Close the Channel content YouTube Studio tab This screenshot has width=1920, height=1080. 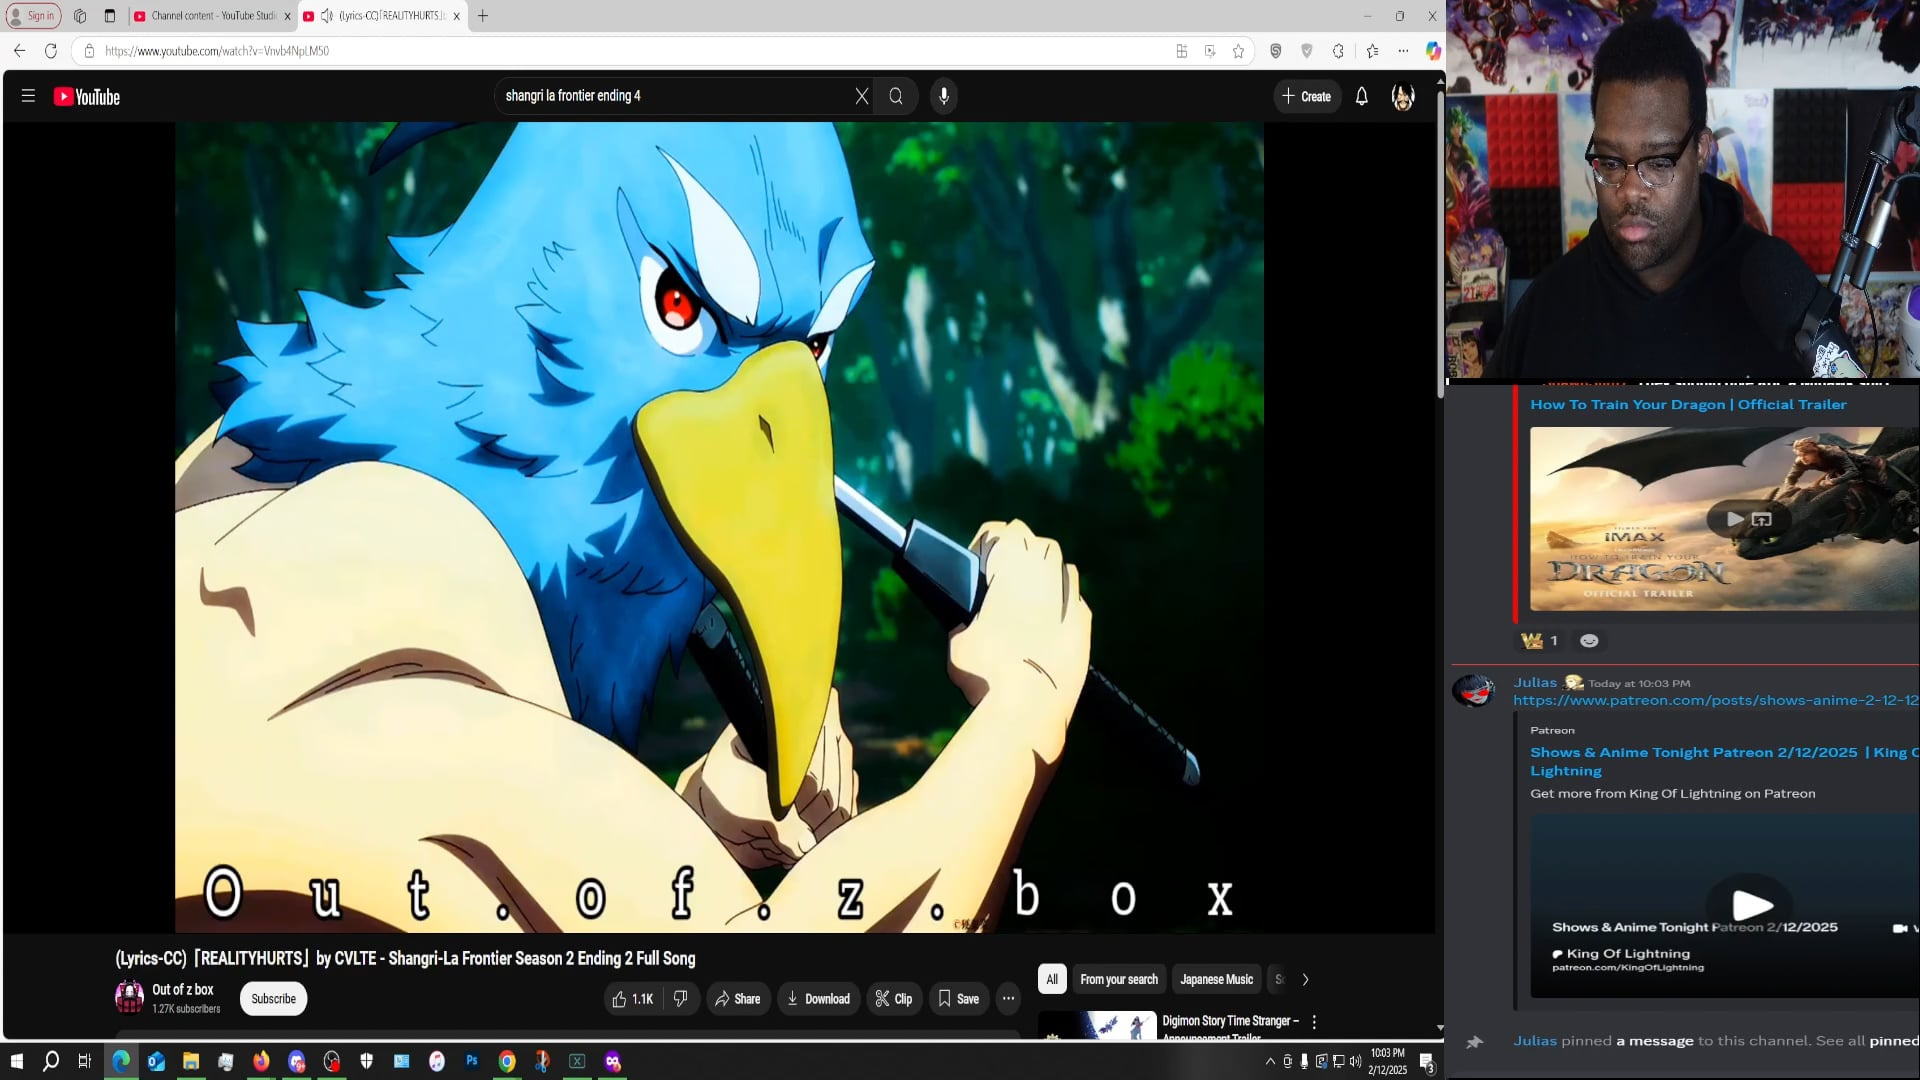pyautogui.click(x=287, y=16)
